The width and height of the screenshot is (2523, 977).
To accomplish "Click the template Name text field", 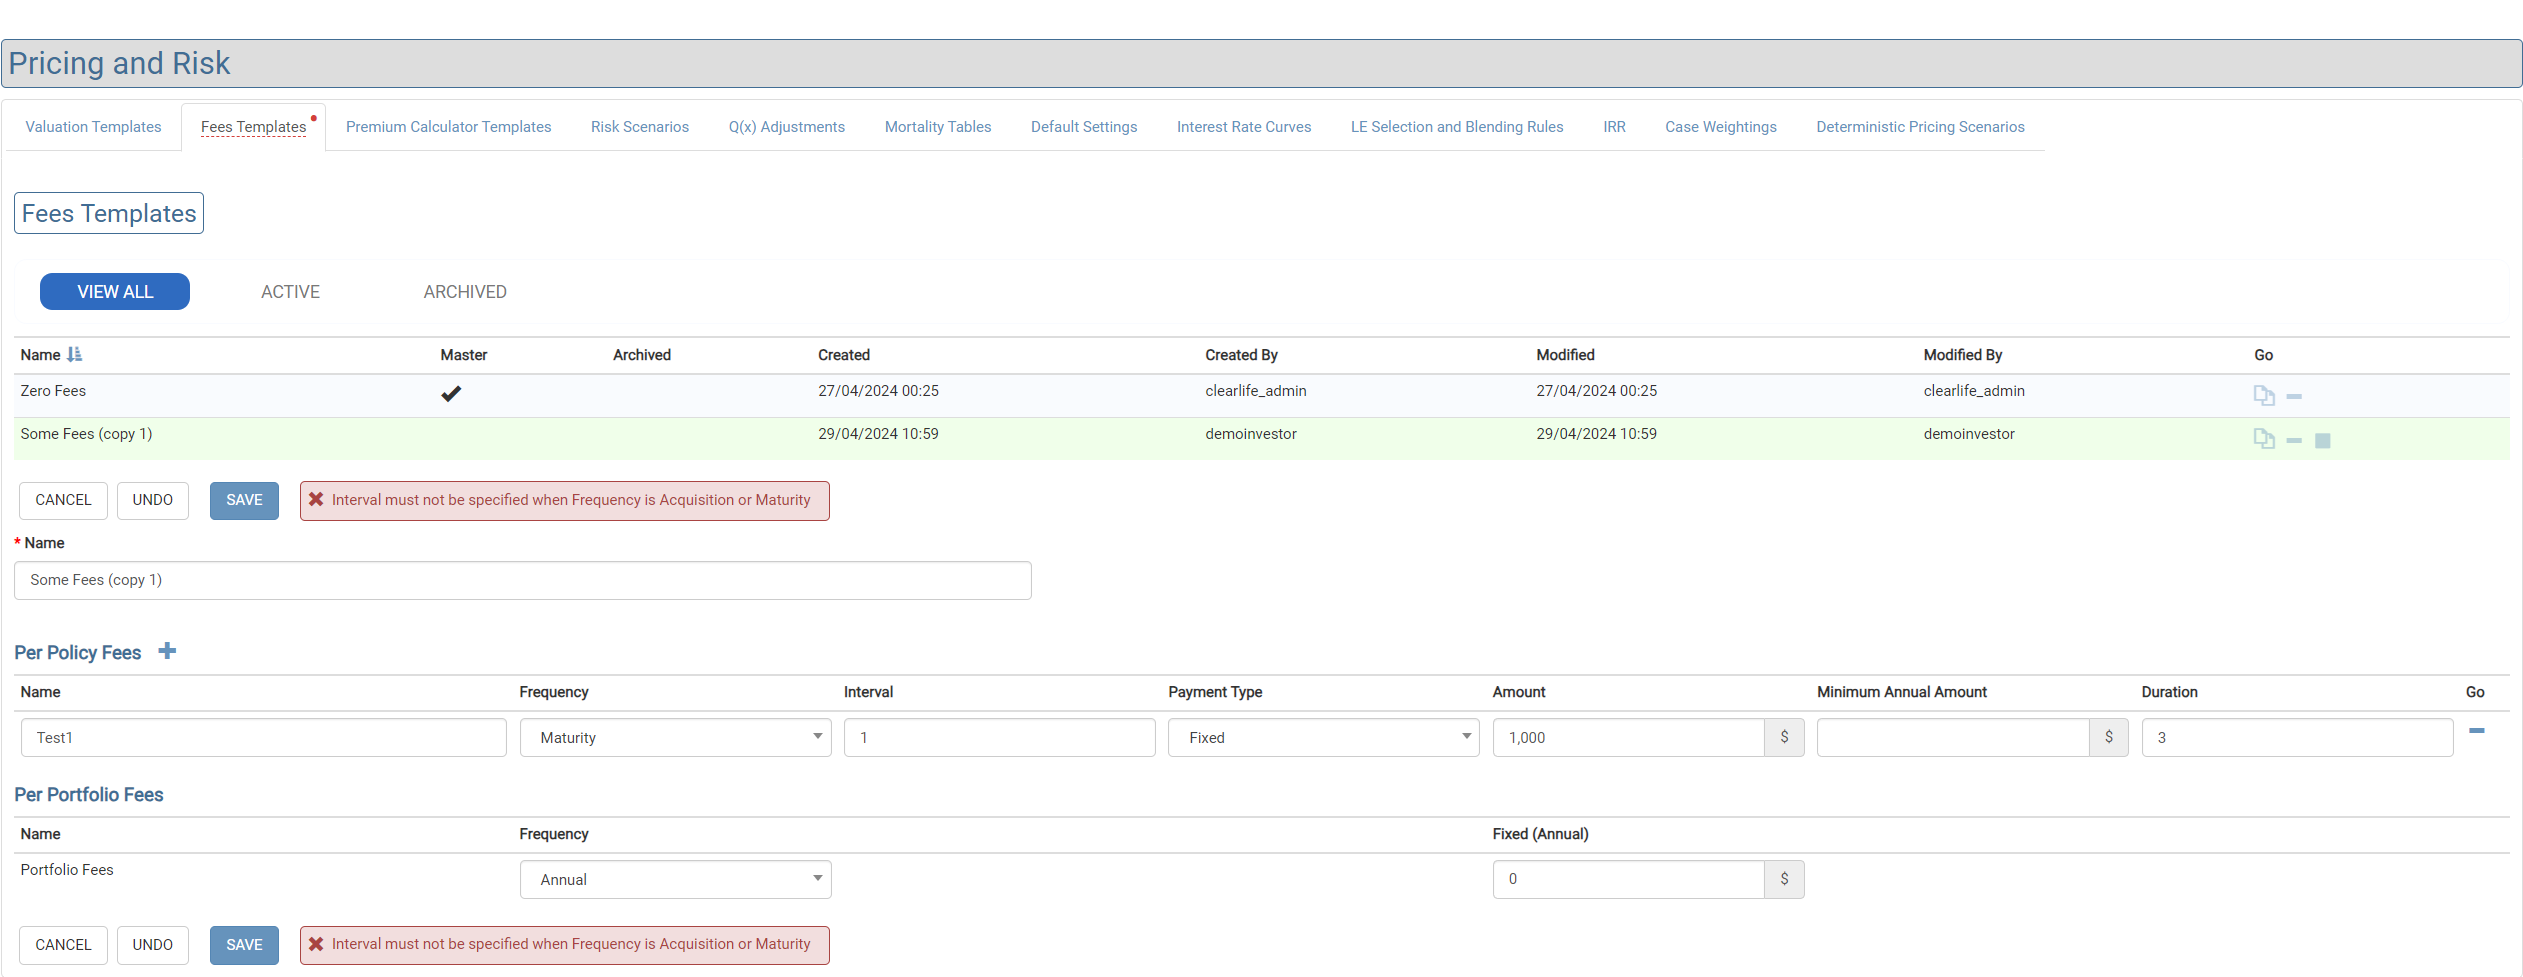I will (522, 580).
